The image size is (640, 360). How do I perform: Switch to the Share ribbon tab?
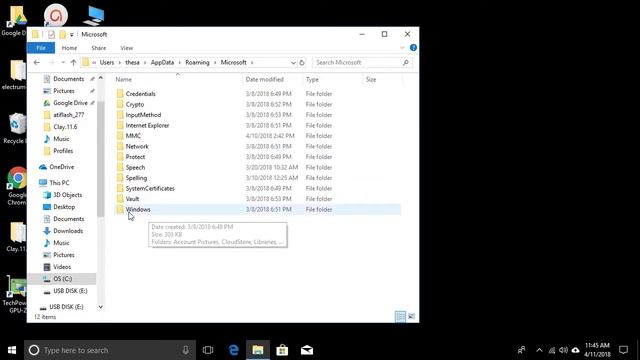pyautogui.click(x=99, y=48)
